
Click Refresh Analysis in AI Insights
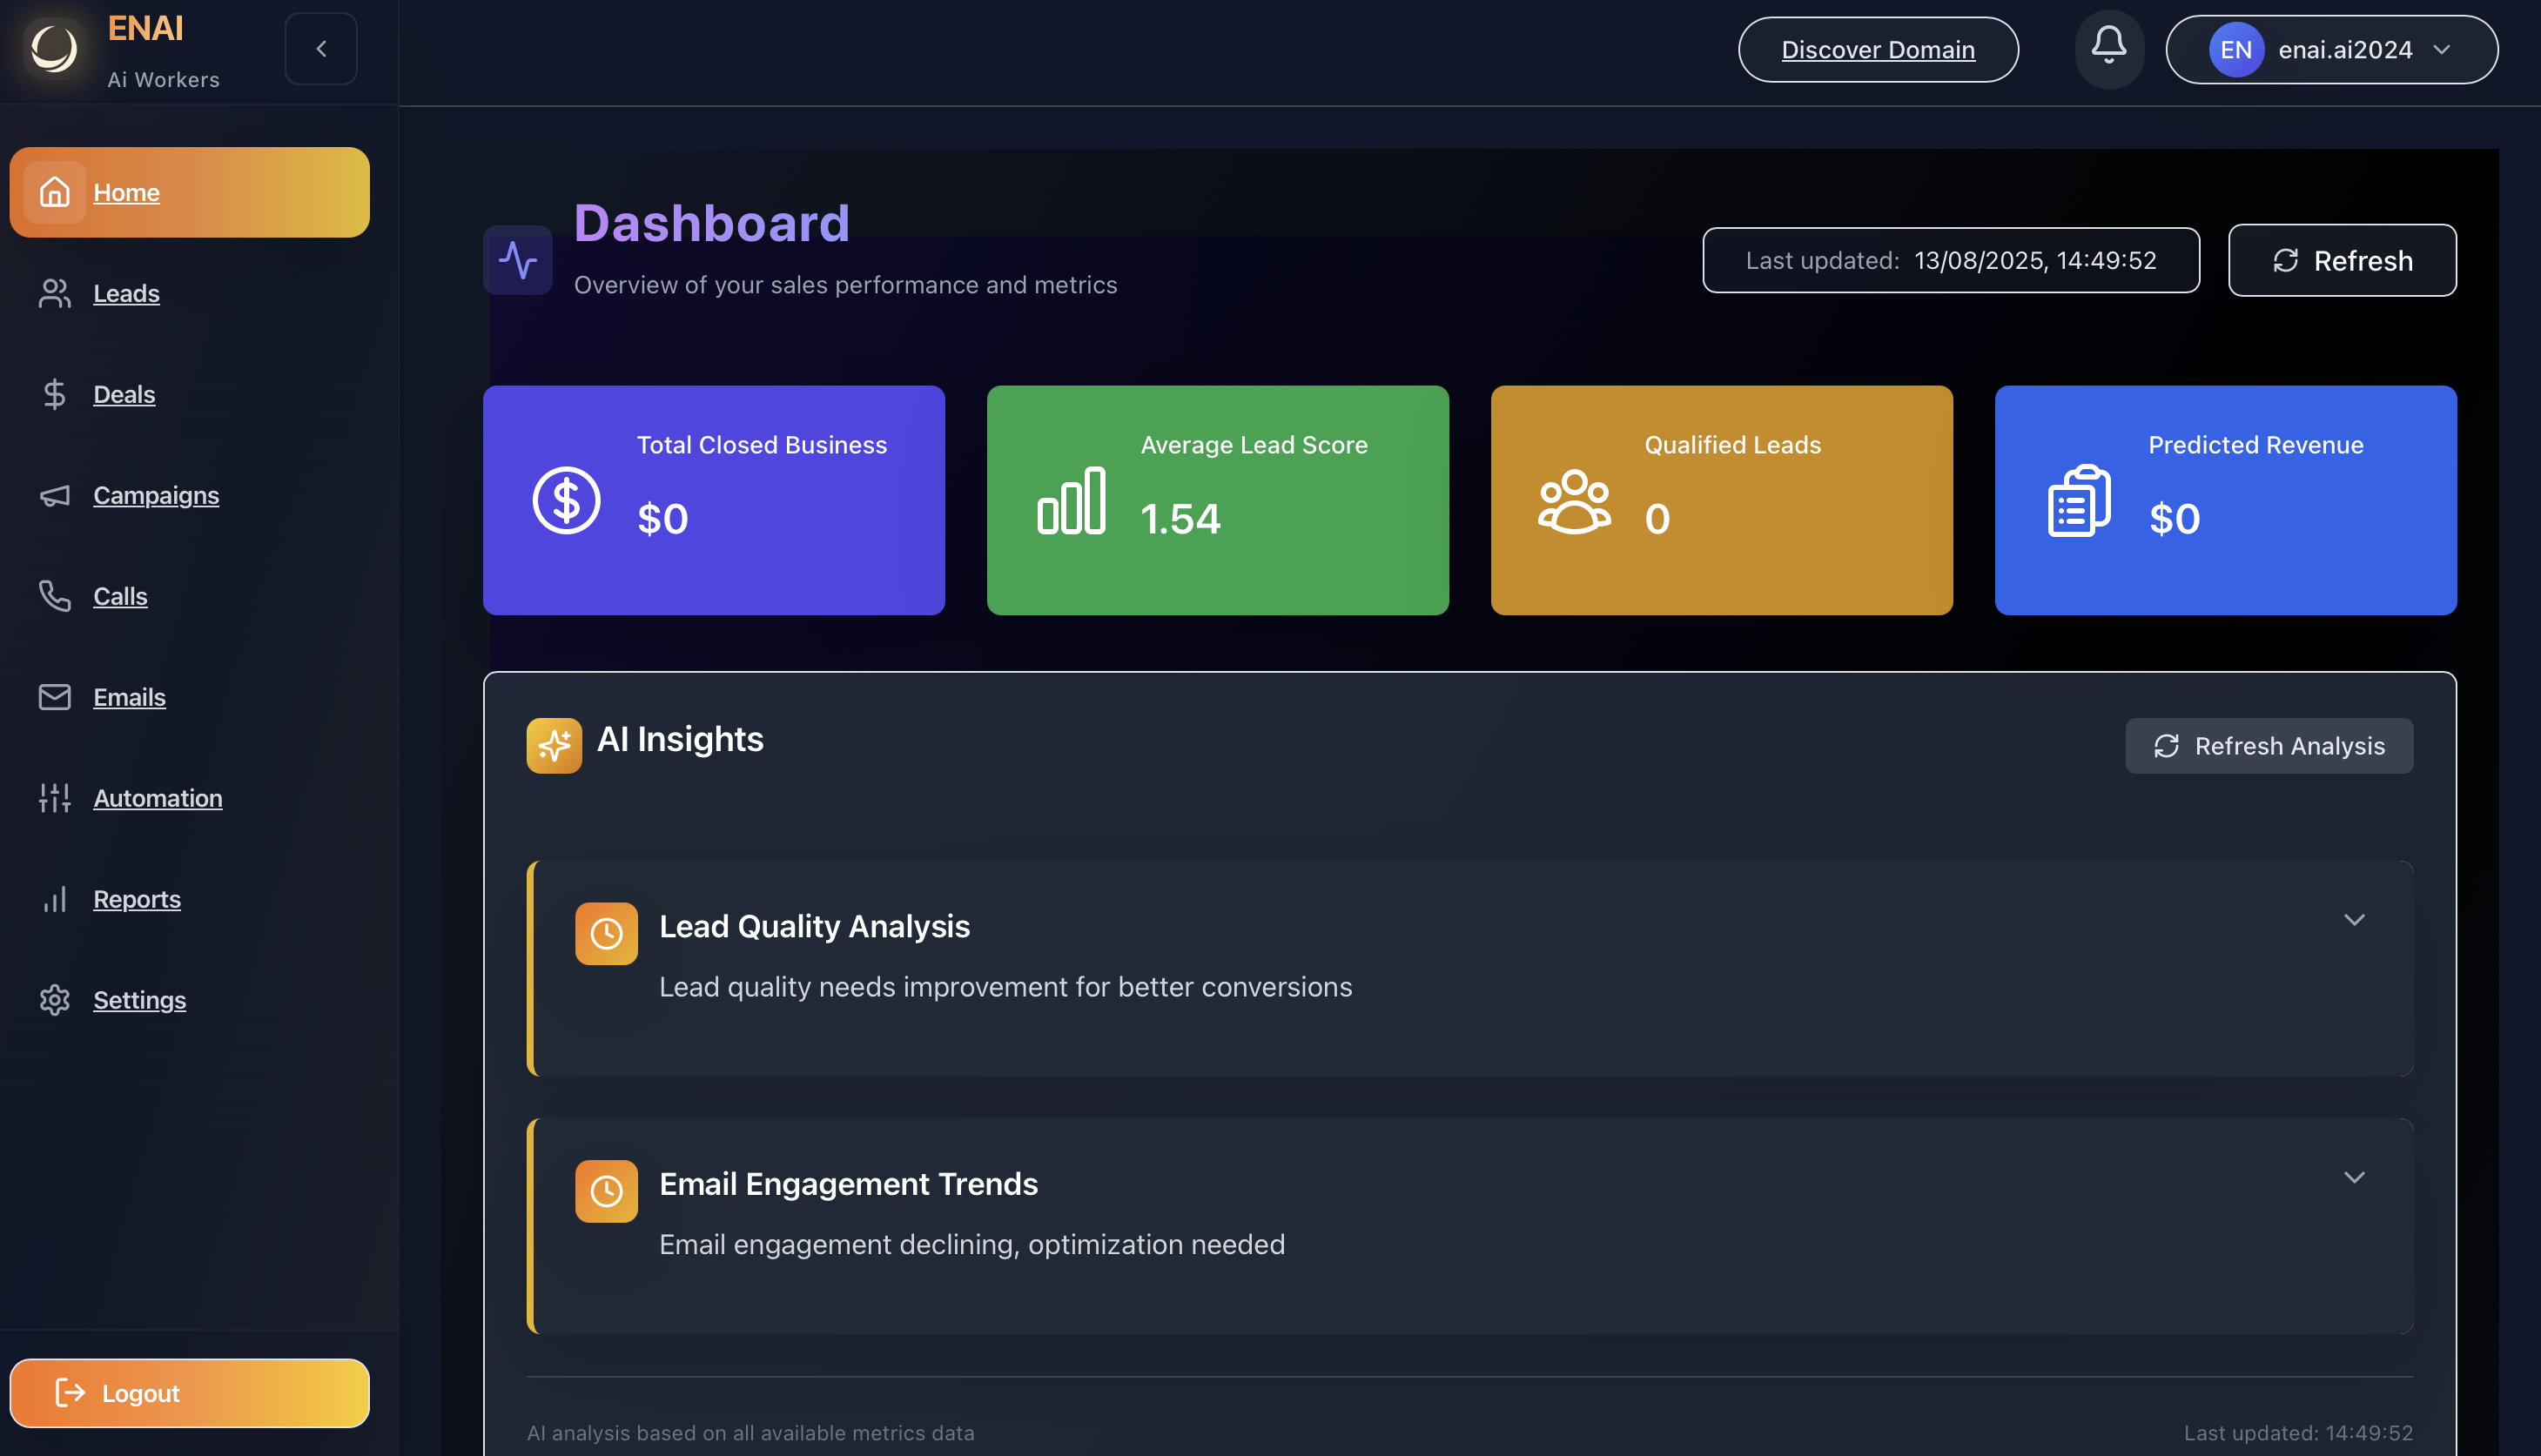tap(2269, 745)
